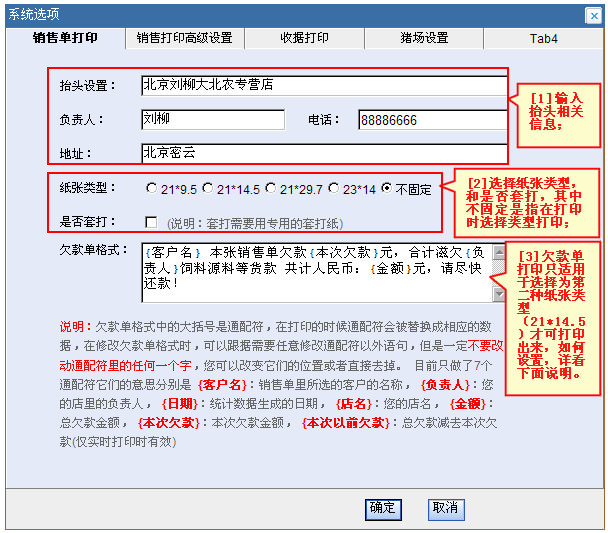Select the 21*9.5 paper type option

click(152, 188)
